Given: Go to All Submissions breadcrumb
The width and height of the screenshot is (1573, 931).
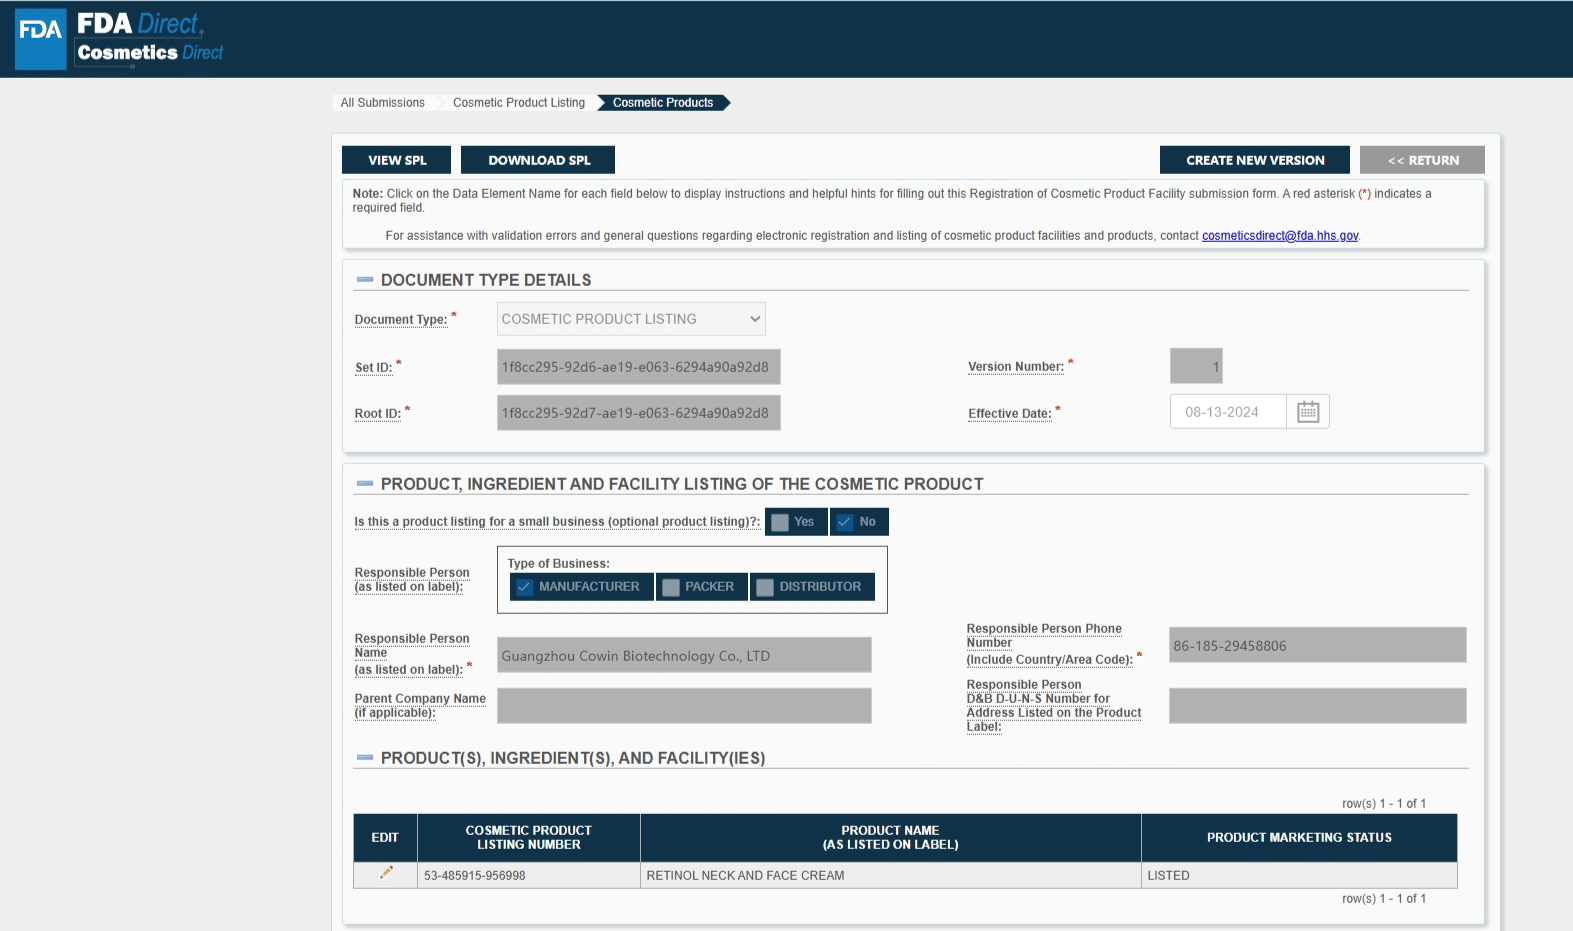Looking at the screenshot, I should pos(382,103).
